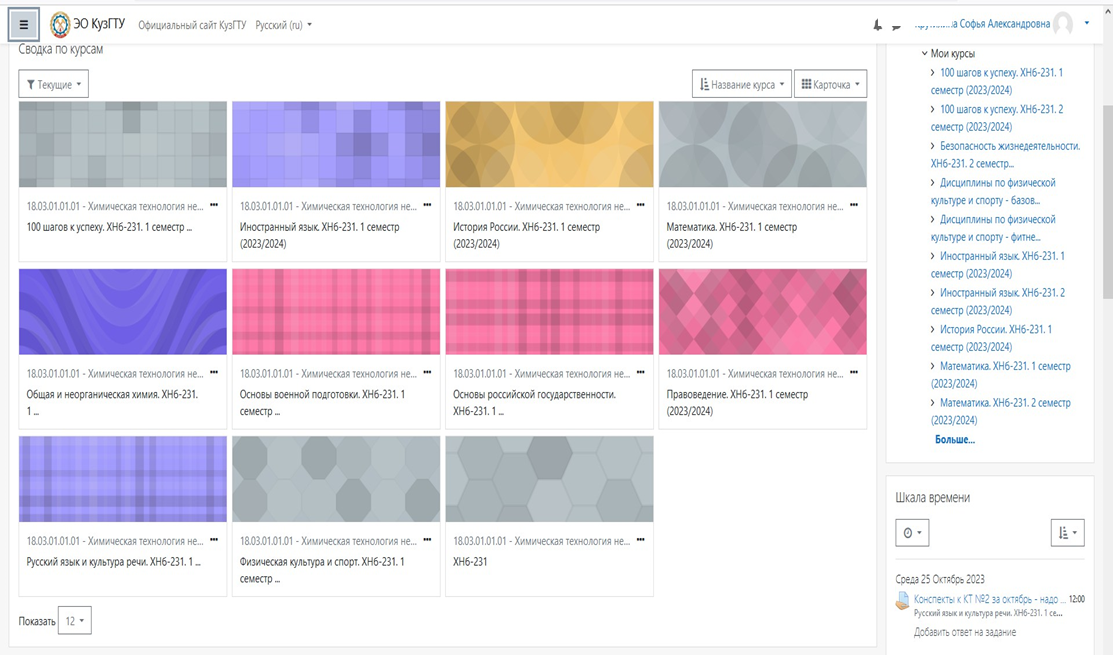Open three-dots menu for 100 шагов к успеху card

(214, 205)
